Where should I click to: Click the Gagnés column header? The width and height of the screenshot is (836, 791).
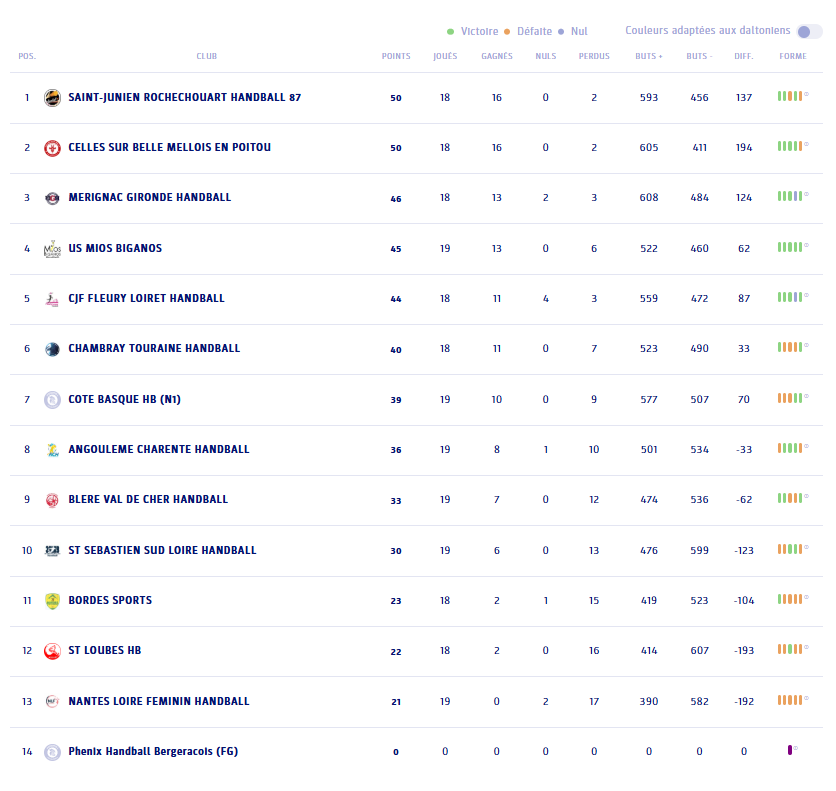(x=496, y=57)
